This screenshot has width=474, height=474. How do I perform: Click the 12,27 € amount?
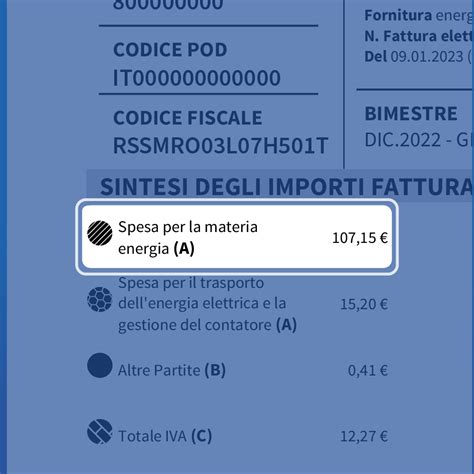(x=364, y=436)
